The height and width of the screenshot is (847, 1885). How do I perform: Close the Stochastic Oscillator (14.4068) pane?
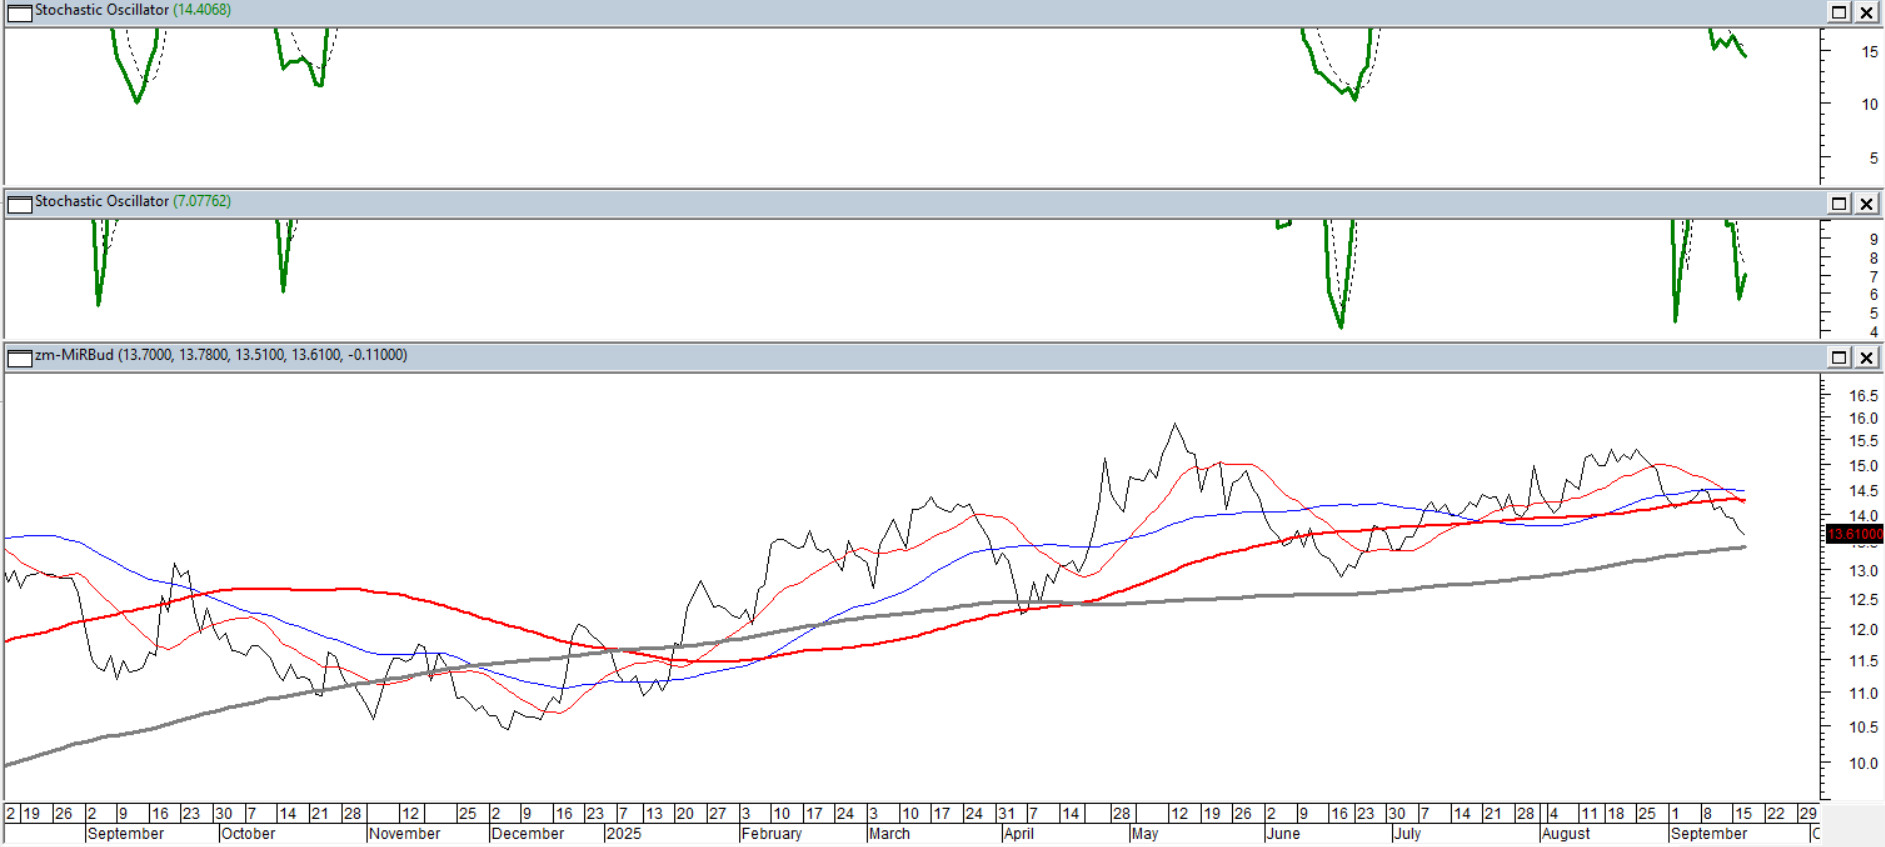1866,12
